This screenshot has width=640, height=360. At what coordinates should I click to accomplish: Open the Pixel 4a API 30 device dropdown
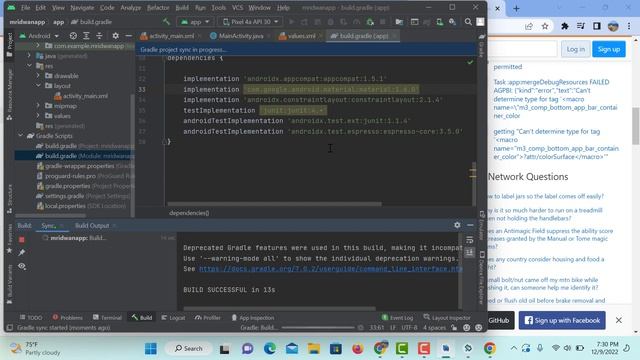[x=250, y=22]
